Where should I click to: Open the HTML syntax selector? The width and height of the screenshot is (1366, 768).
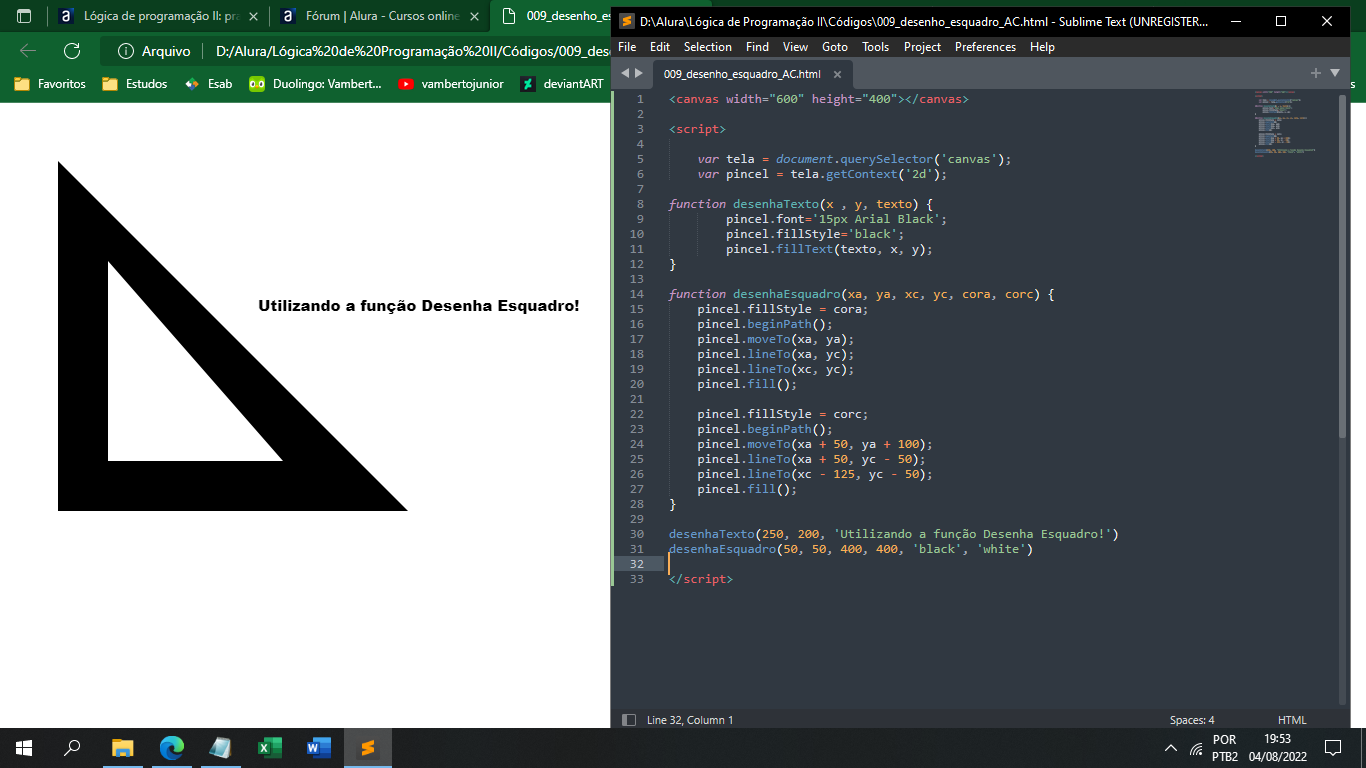[1292, 720]
